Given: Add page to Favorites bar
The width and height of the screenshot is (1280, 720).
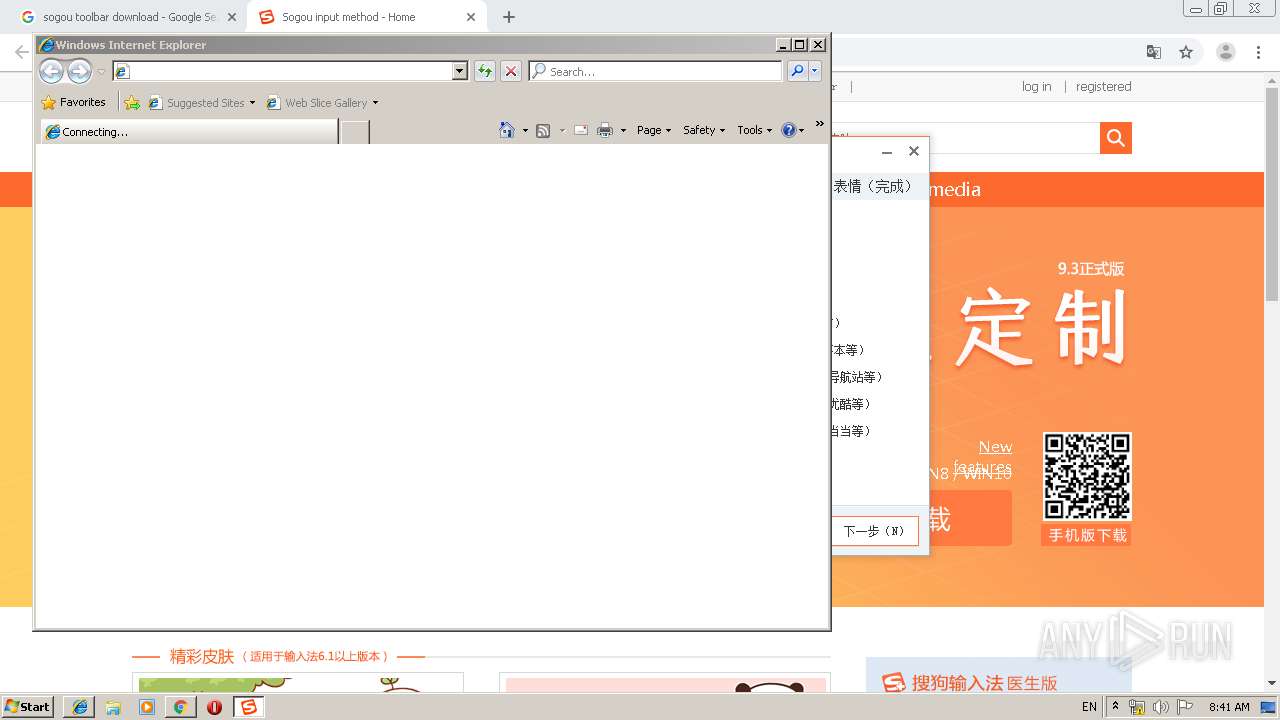Looking at the screenshot, I should [132, 102].
